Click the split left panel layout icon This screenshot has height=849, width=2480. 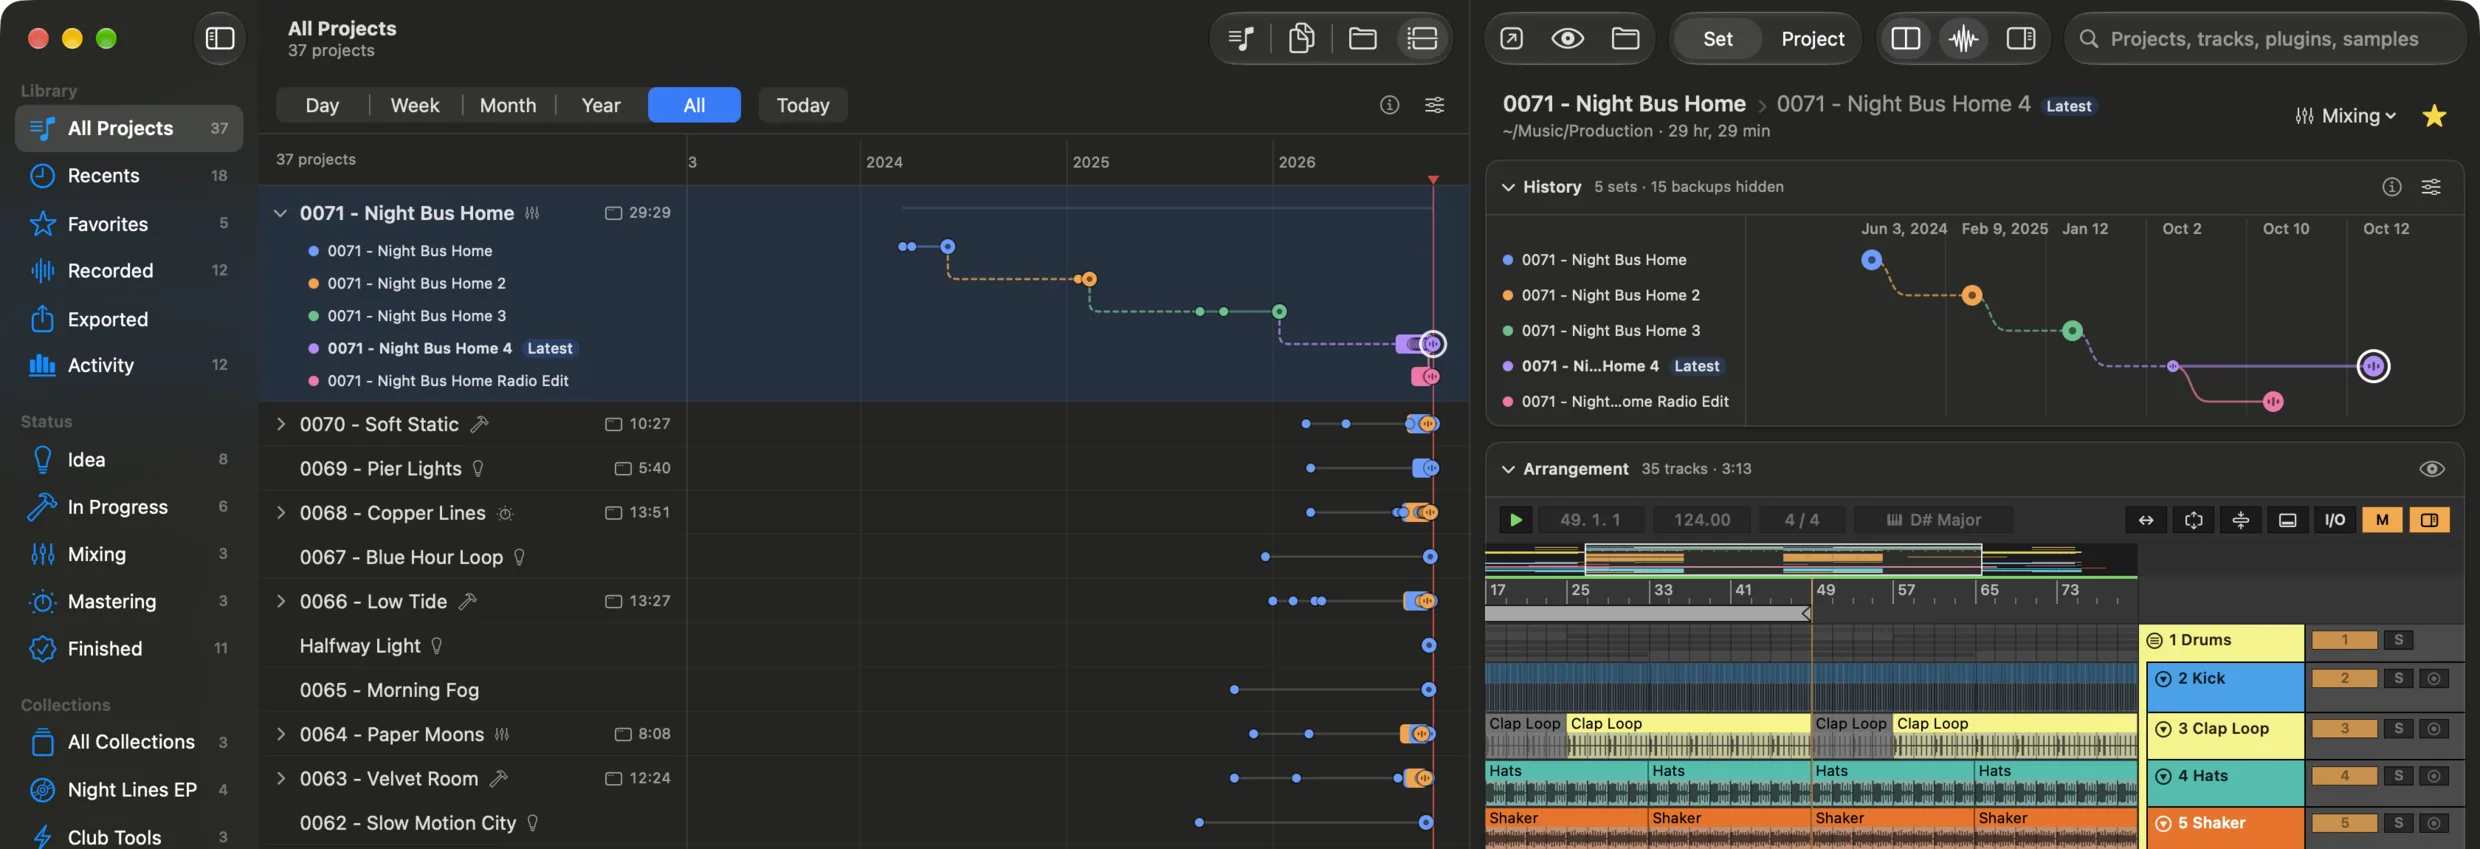point(1905,39)
